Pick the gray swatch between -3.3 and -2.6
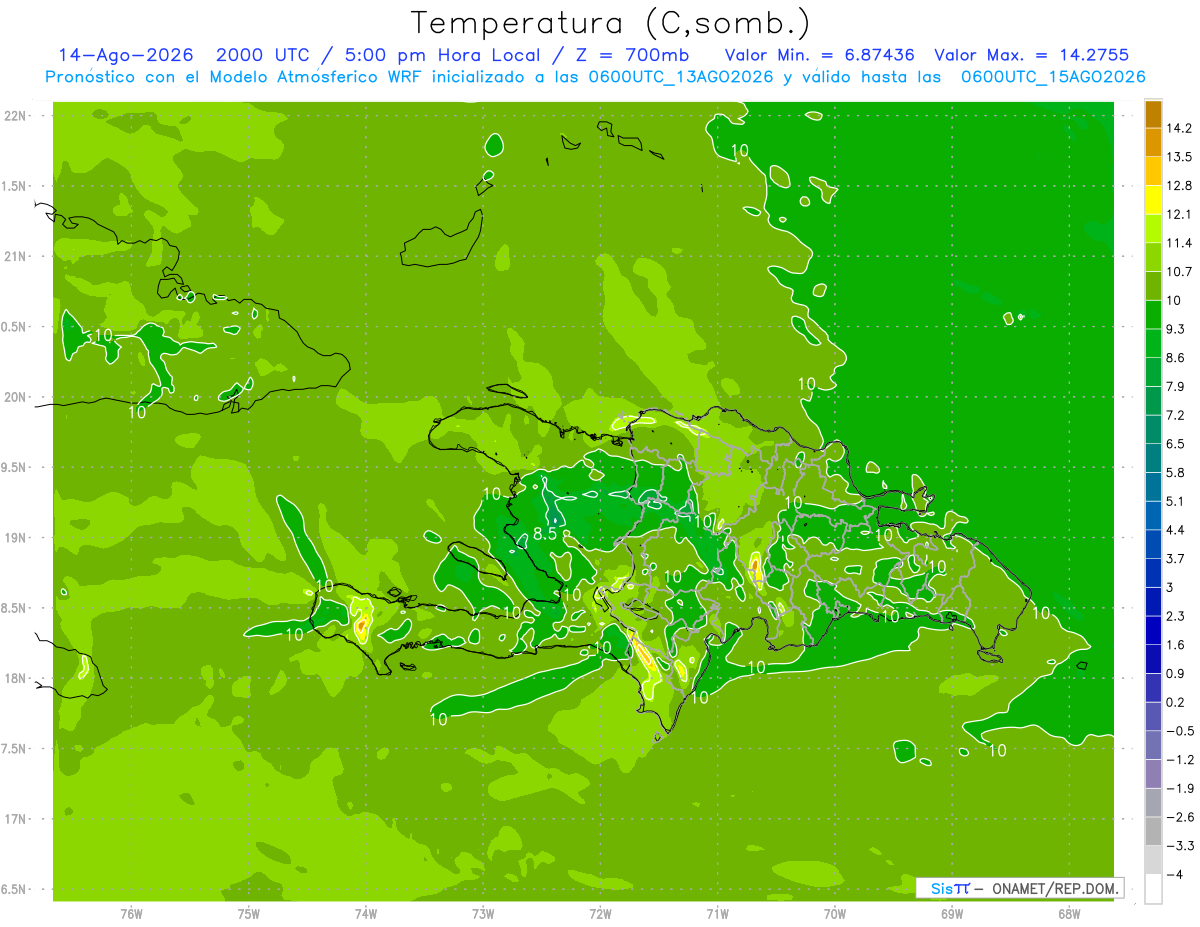 click(1153, 832)
